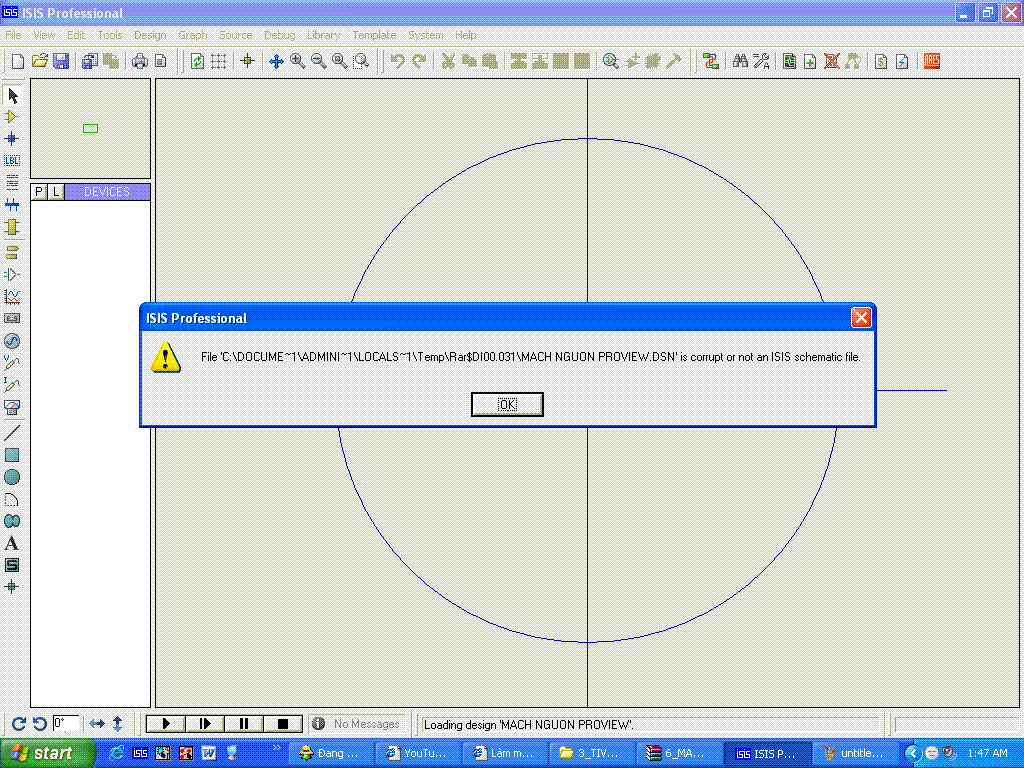This screenshot has height=768, width=1024.
Task: Click the Save Design floppy icon
Action: 61,61
